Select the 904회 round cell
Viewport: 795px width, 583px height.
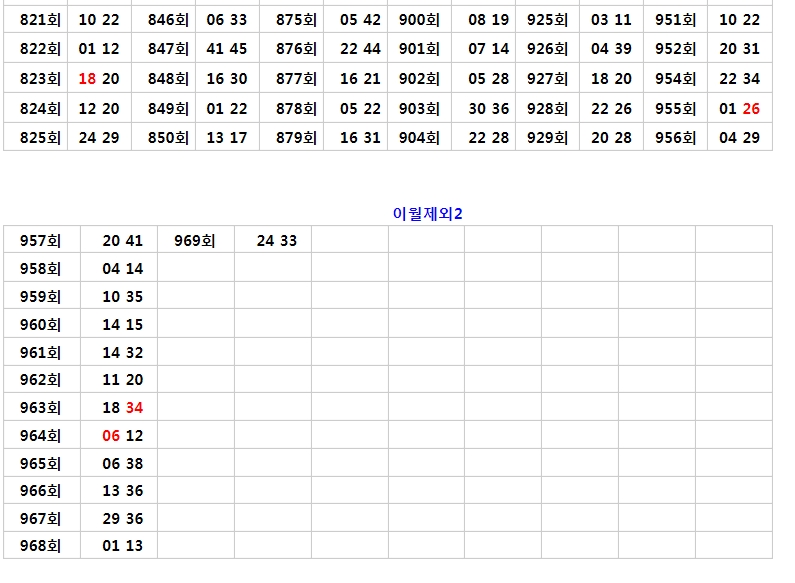pyautogui.click(x=419, y=138)
